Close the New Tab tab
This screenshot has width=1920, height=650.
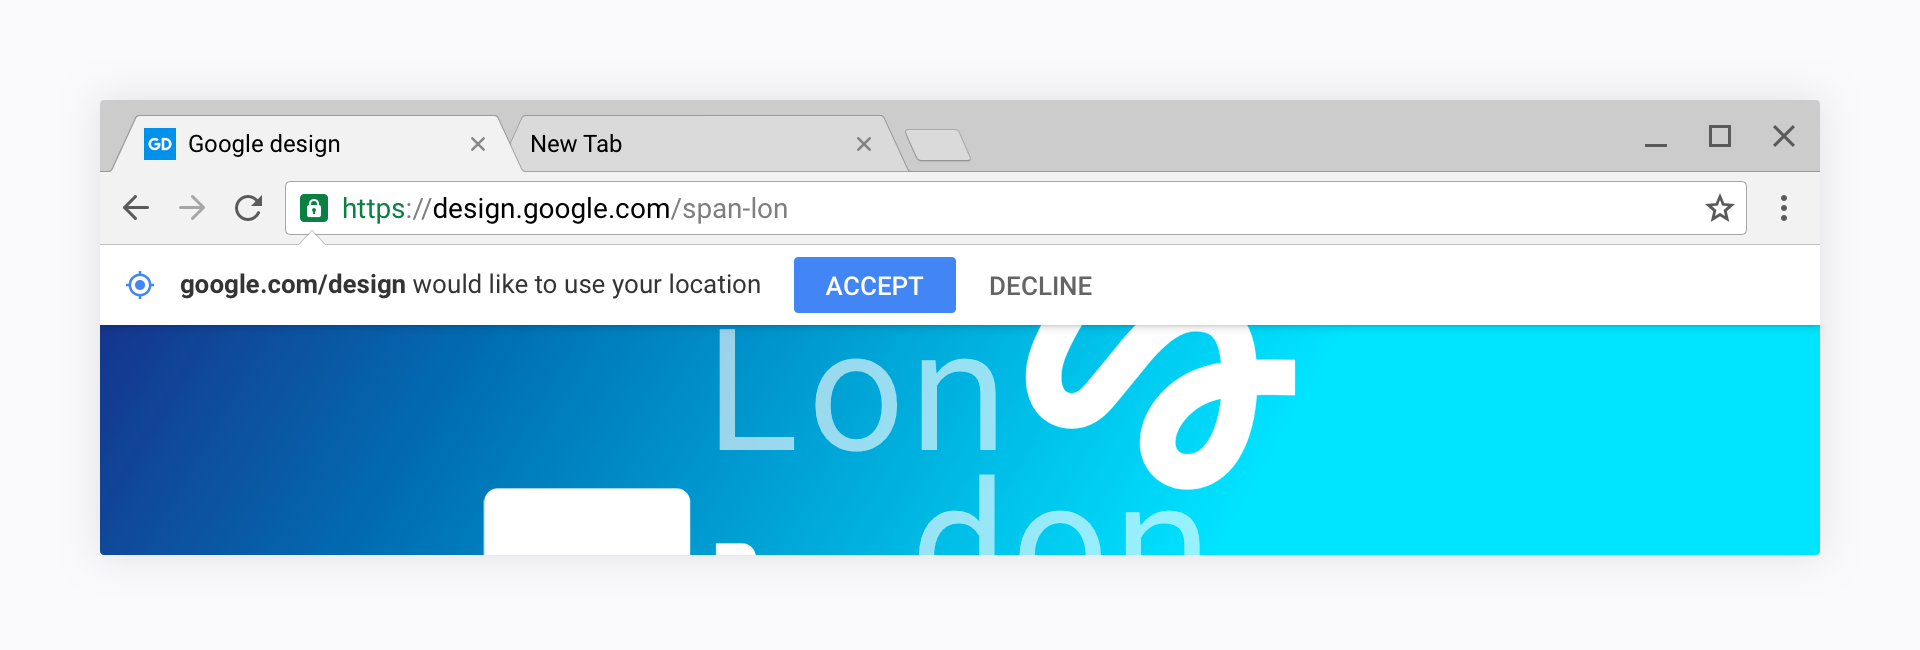(x=864, y=144)
